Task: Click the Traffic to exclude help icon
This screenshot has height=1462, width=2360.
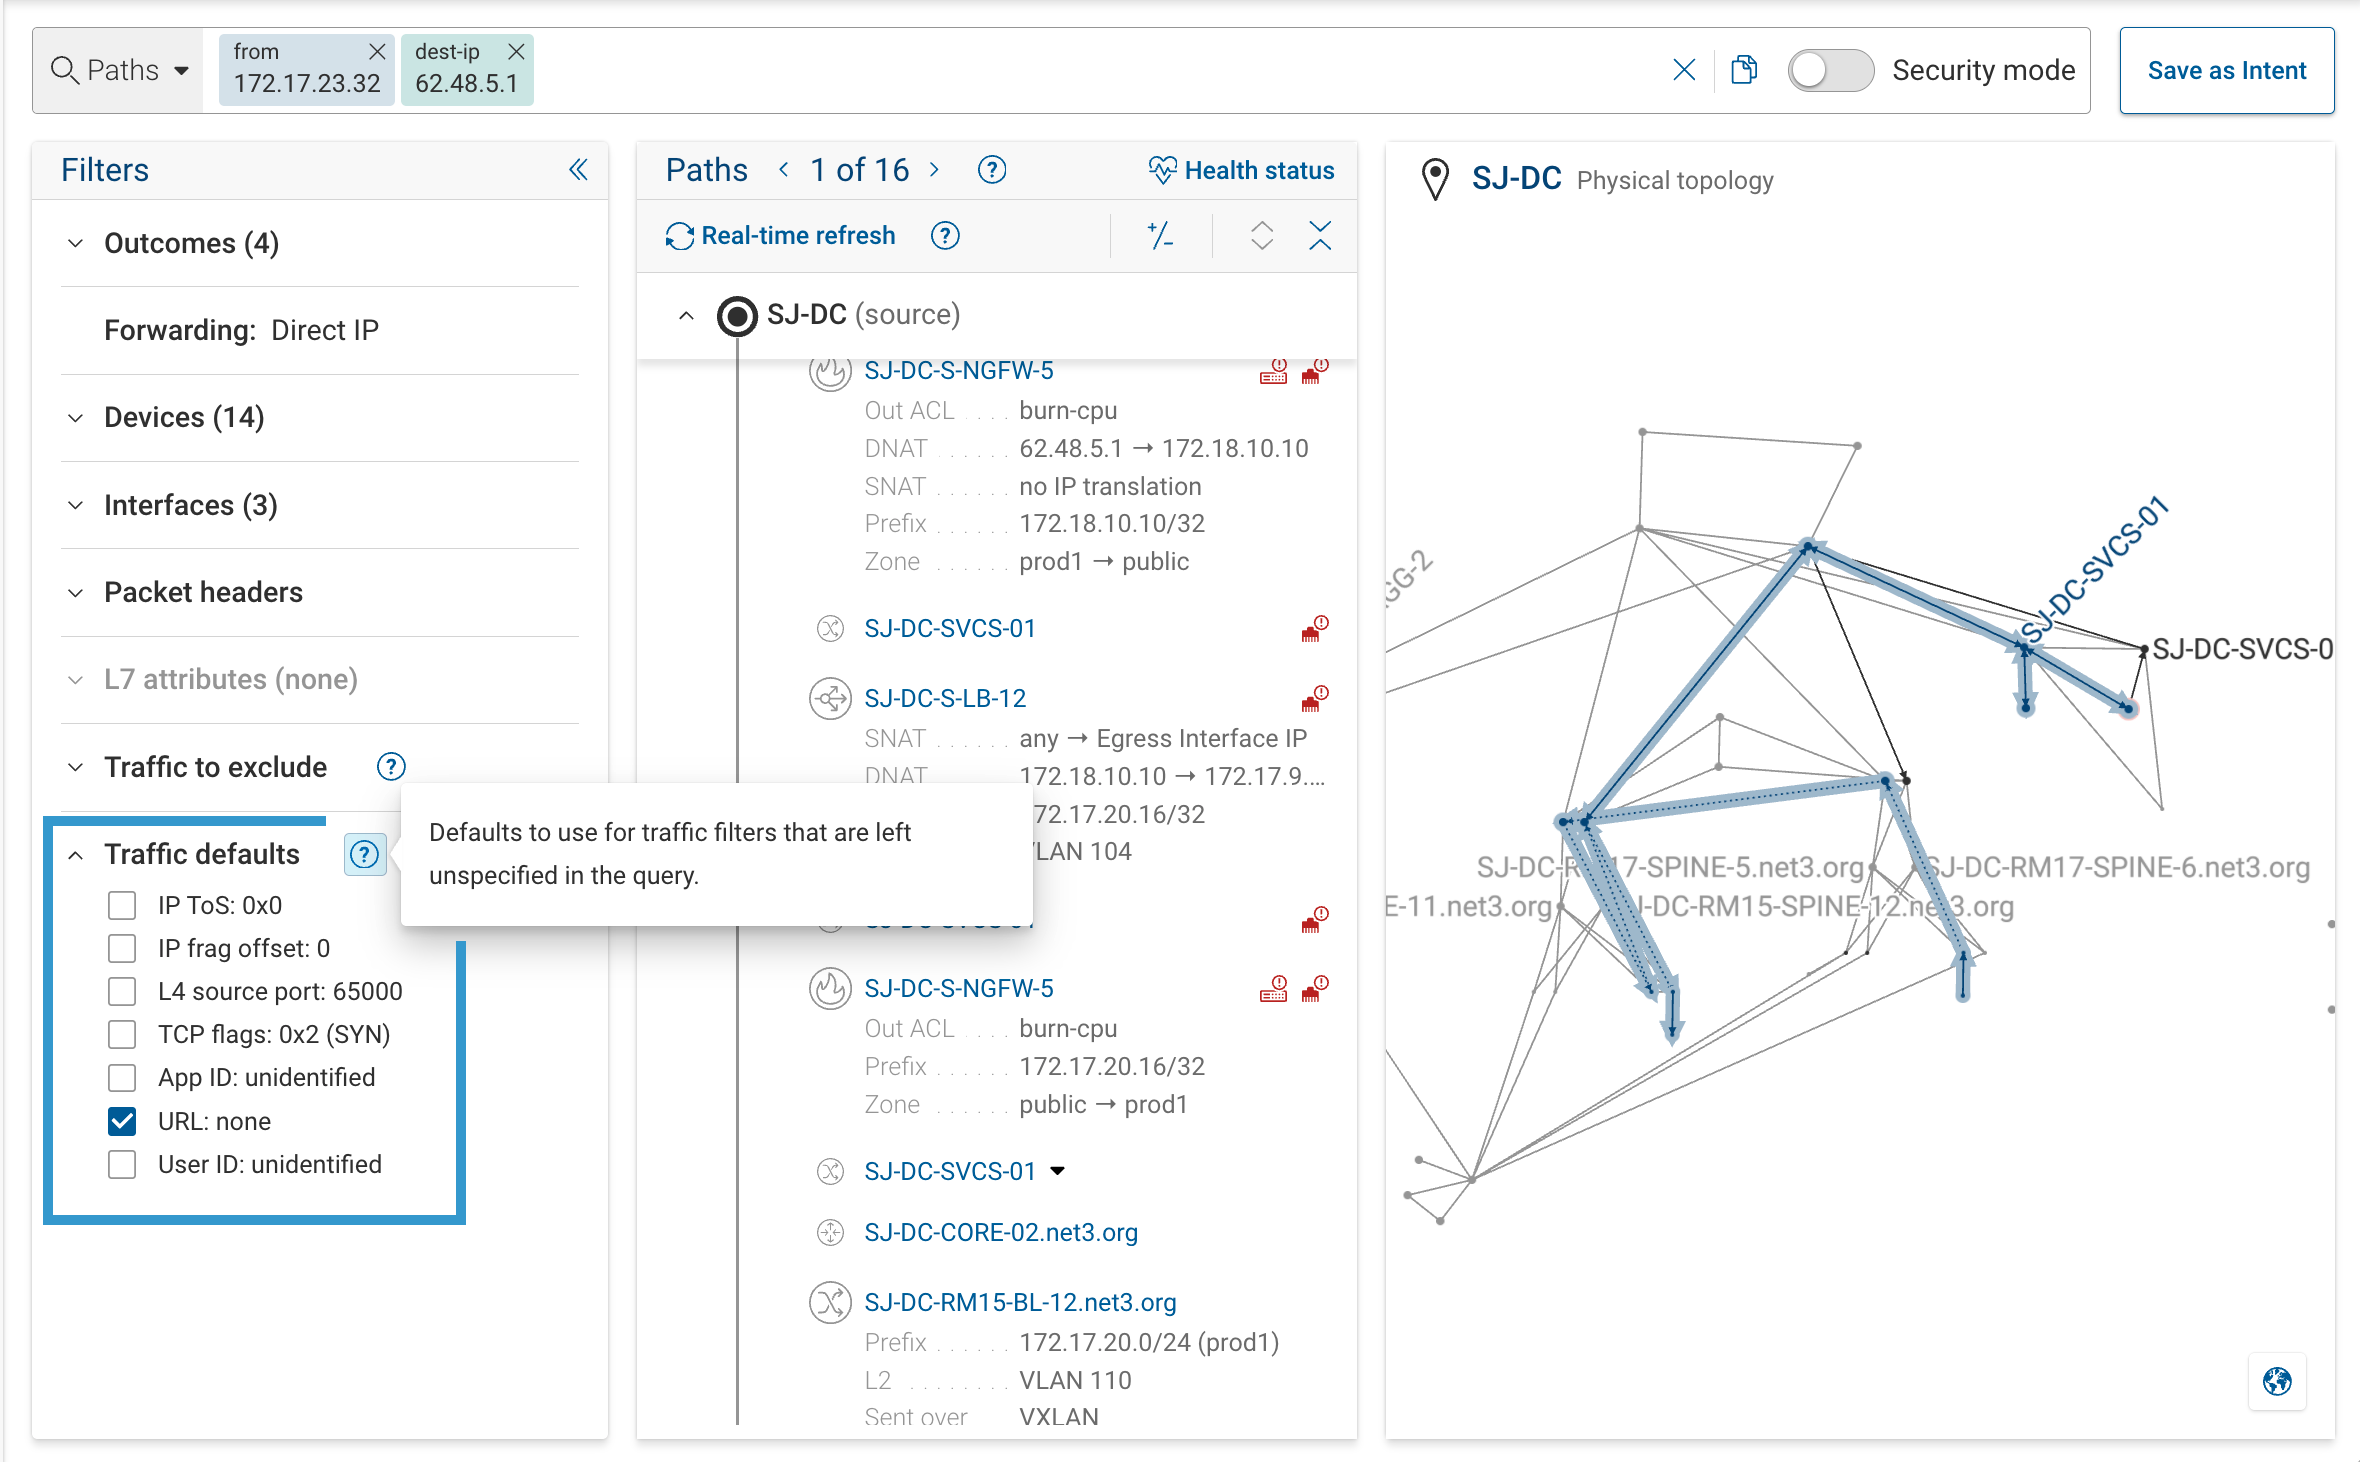Action: (391, 767)
